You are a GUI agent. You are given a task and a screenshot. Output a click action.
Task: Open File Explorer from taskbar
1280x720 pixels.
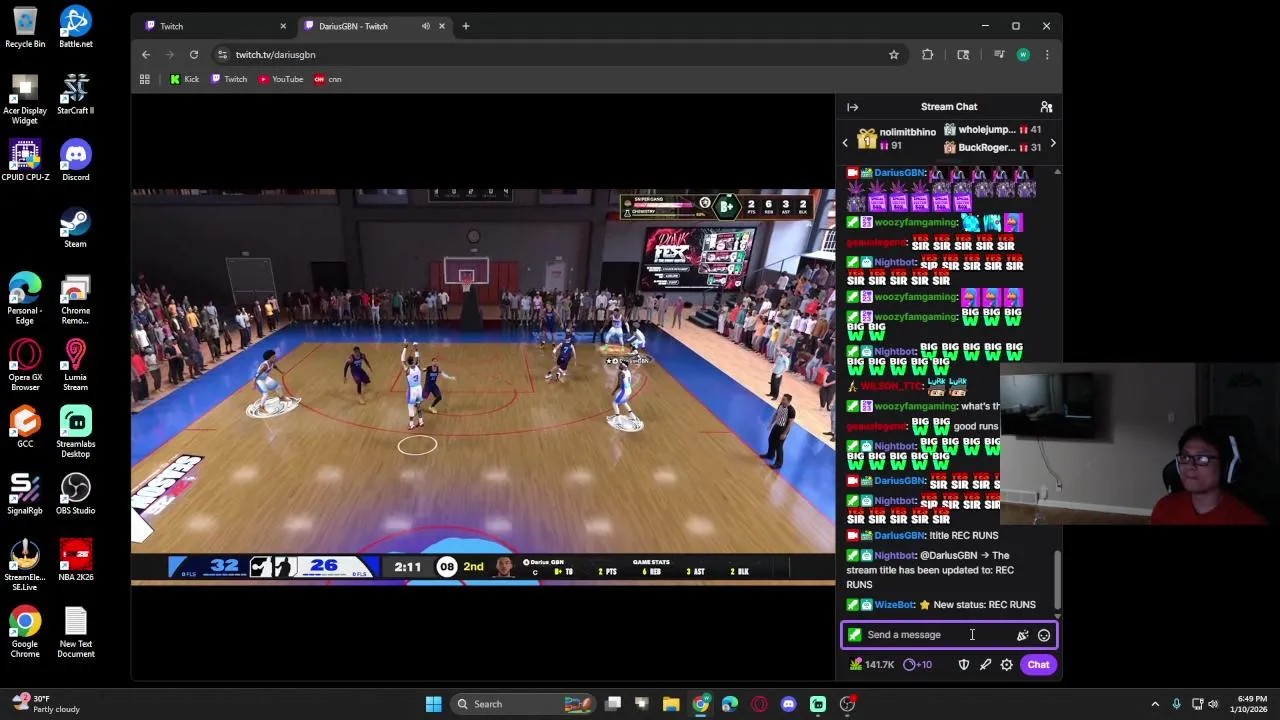(x=671, y=704)
